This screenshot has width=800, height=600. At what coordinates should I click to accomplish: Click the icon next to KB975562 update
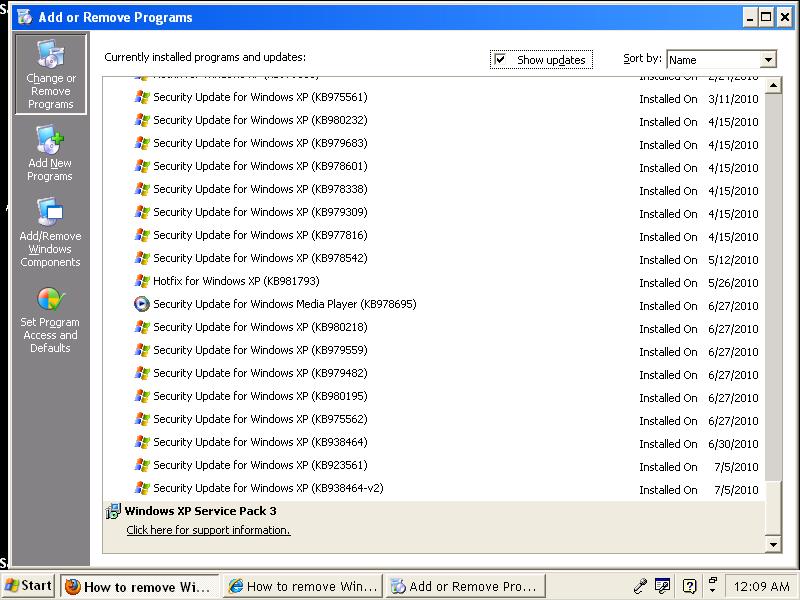(142, 419)
